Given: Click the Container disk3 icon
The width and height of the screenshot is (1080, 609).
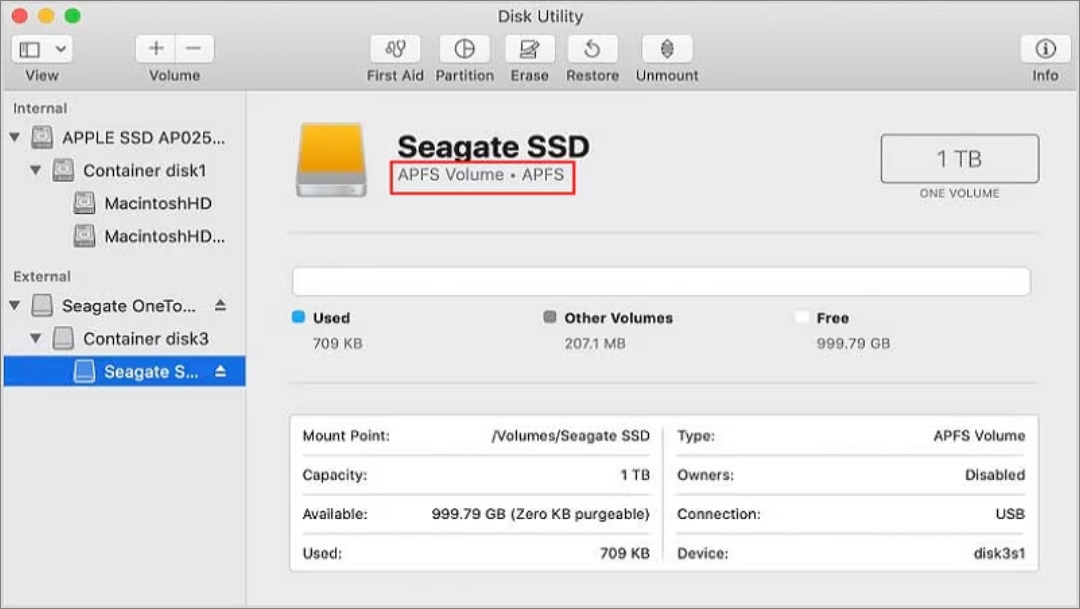Looking at the screenshot, I should [x=63, y=338].
